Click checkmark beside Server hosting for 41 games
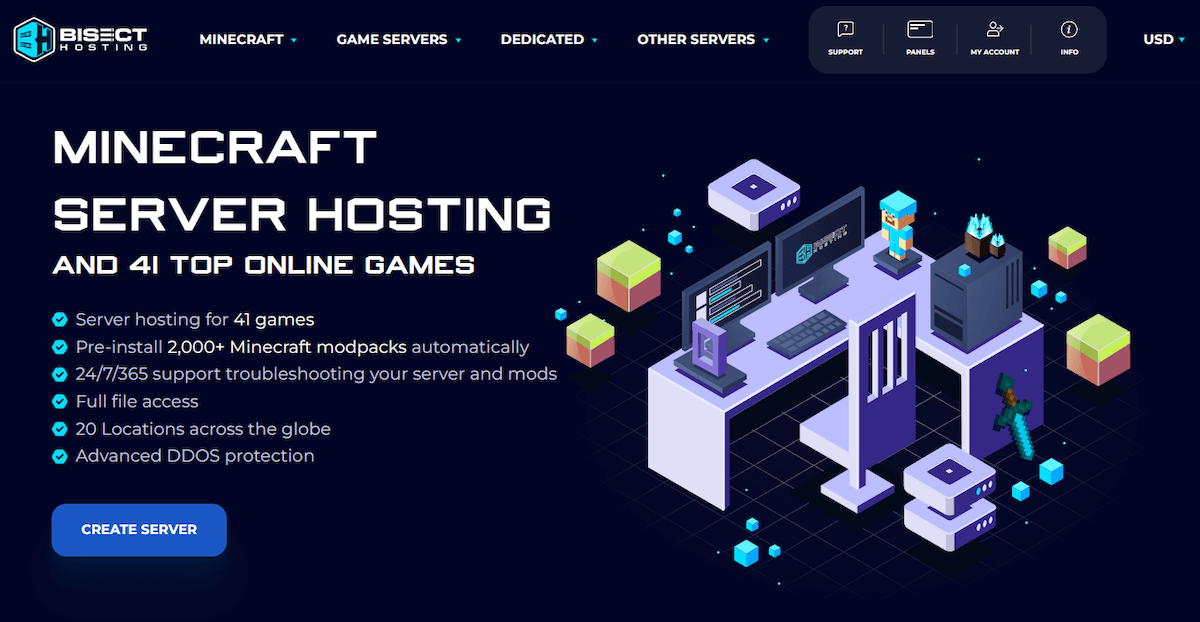Image resolution: width=1200 pixels, height=622 pixels. click(60, 321)
